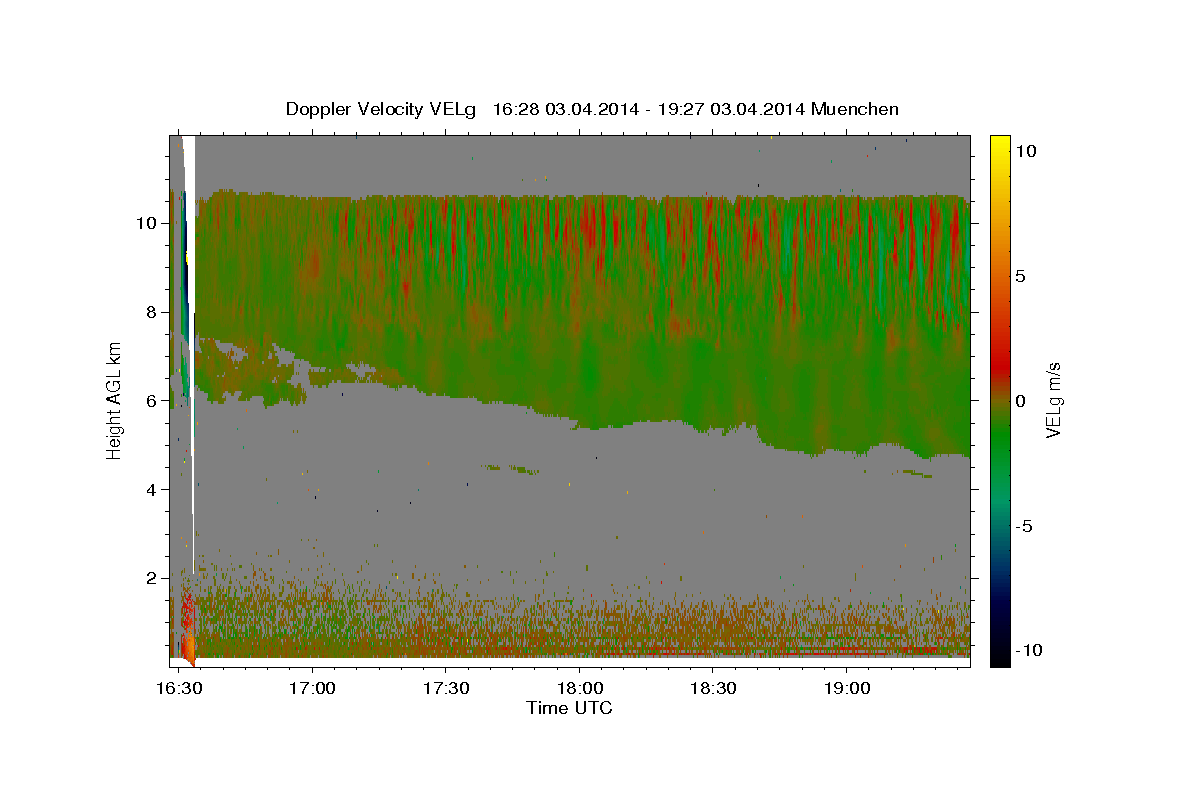Click the 16:30 time tick label
The image size is (1200, 800).
click(179, 689)
